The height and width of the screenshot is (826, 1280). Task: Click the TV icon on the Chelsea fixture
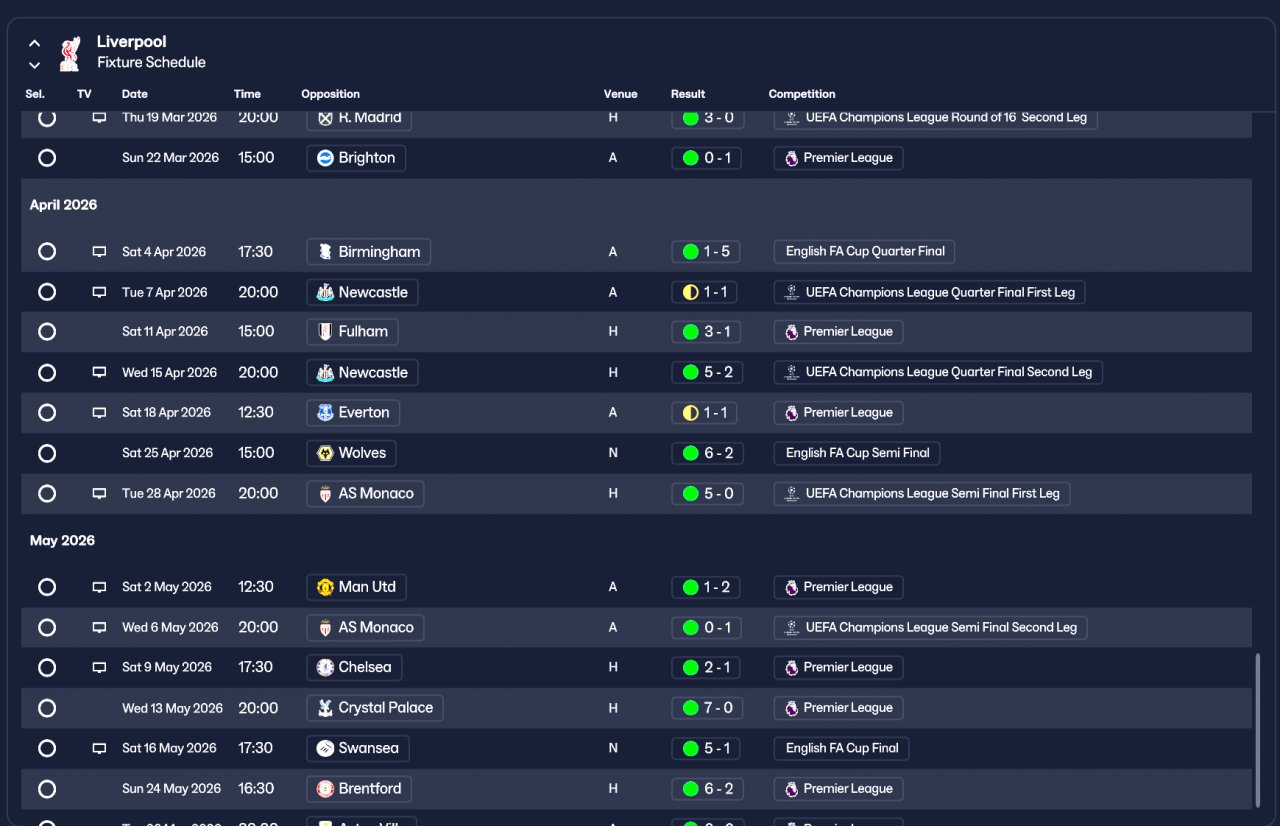point(99,667)
